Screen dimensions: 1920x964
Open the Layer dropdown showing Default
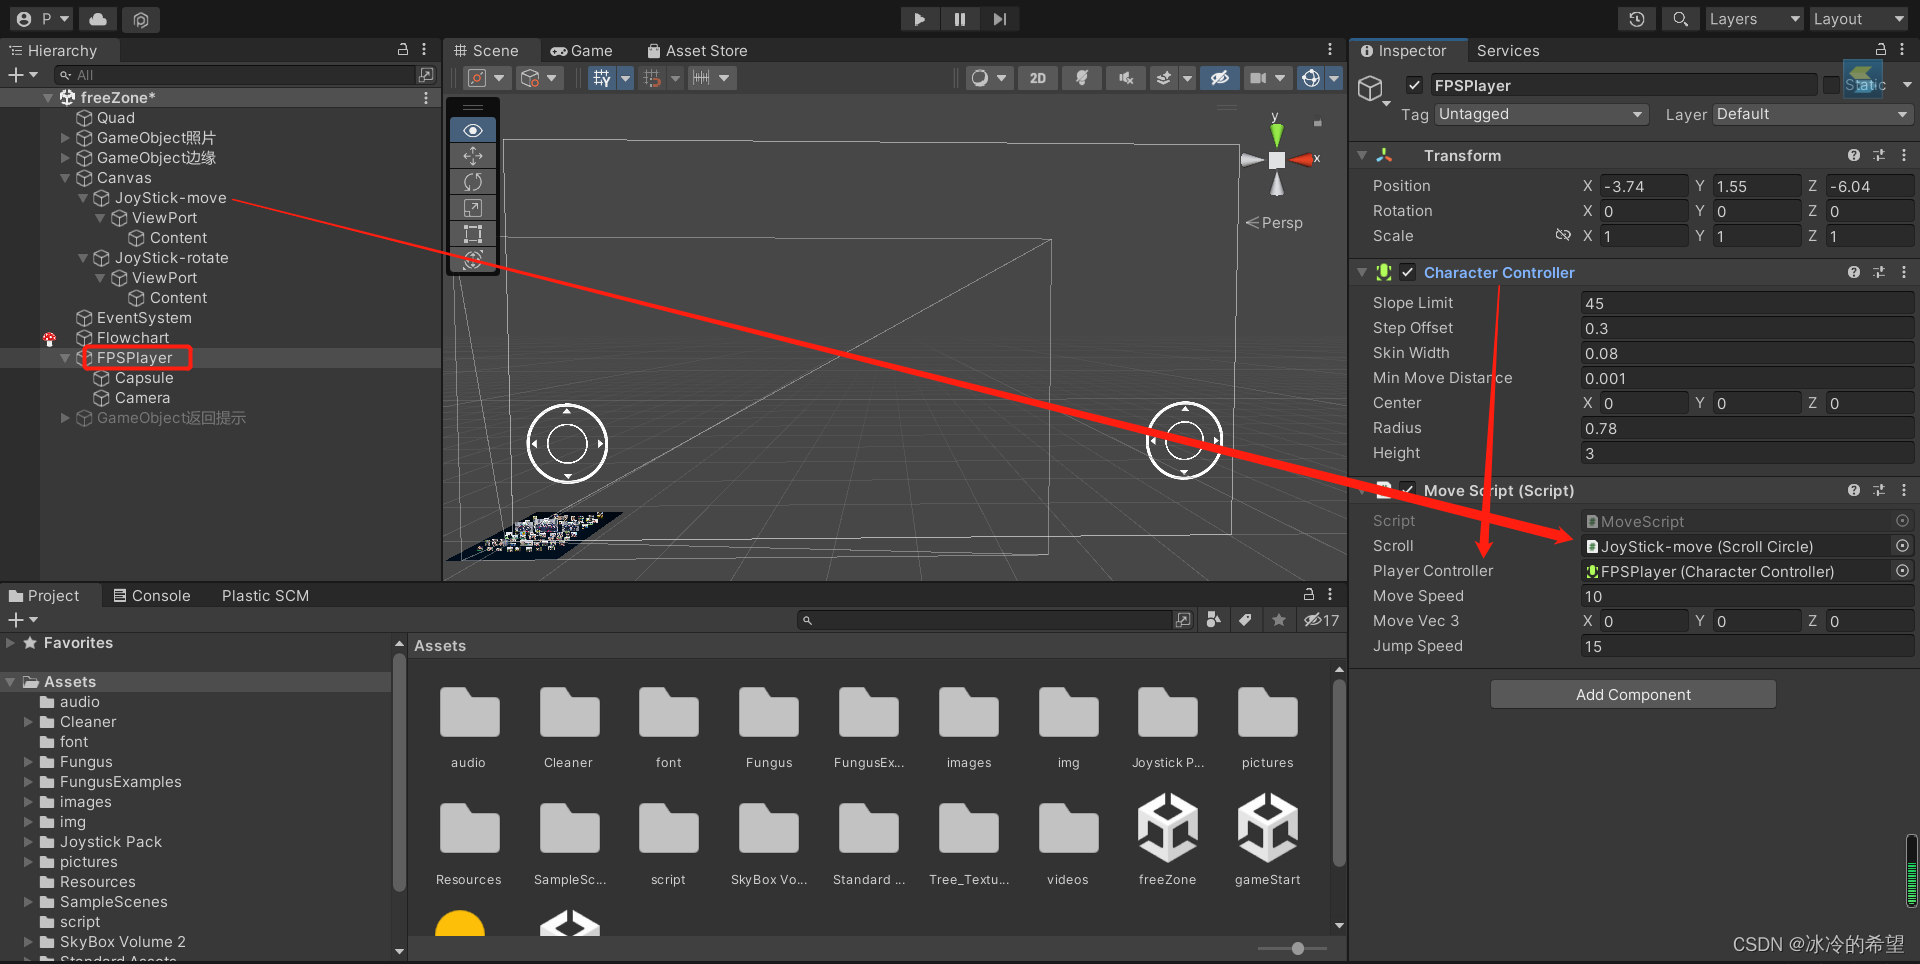pyautogui.click(x=1811, y=114)
